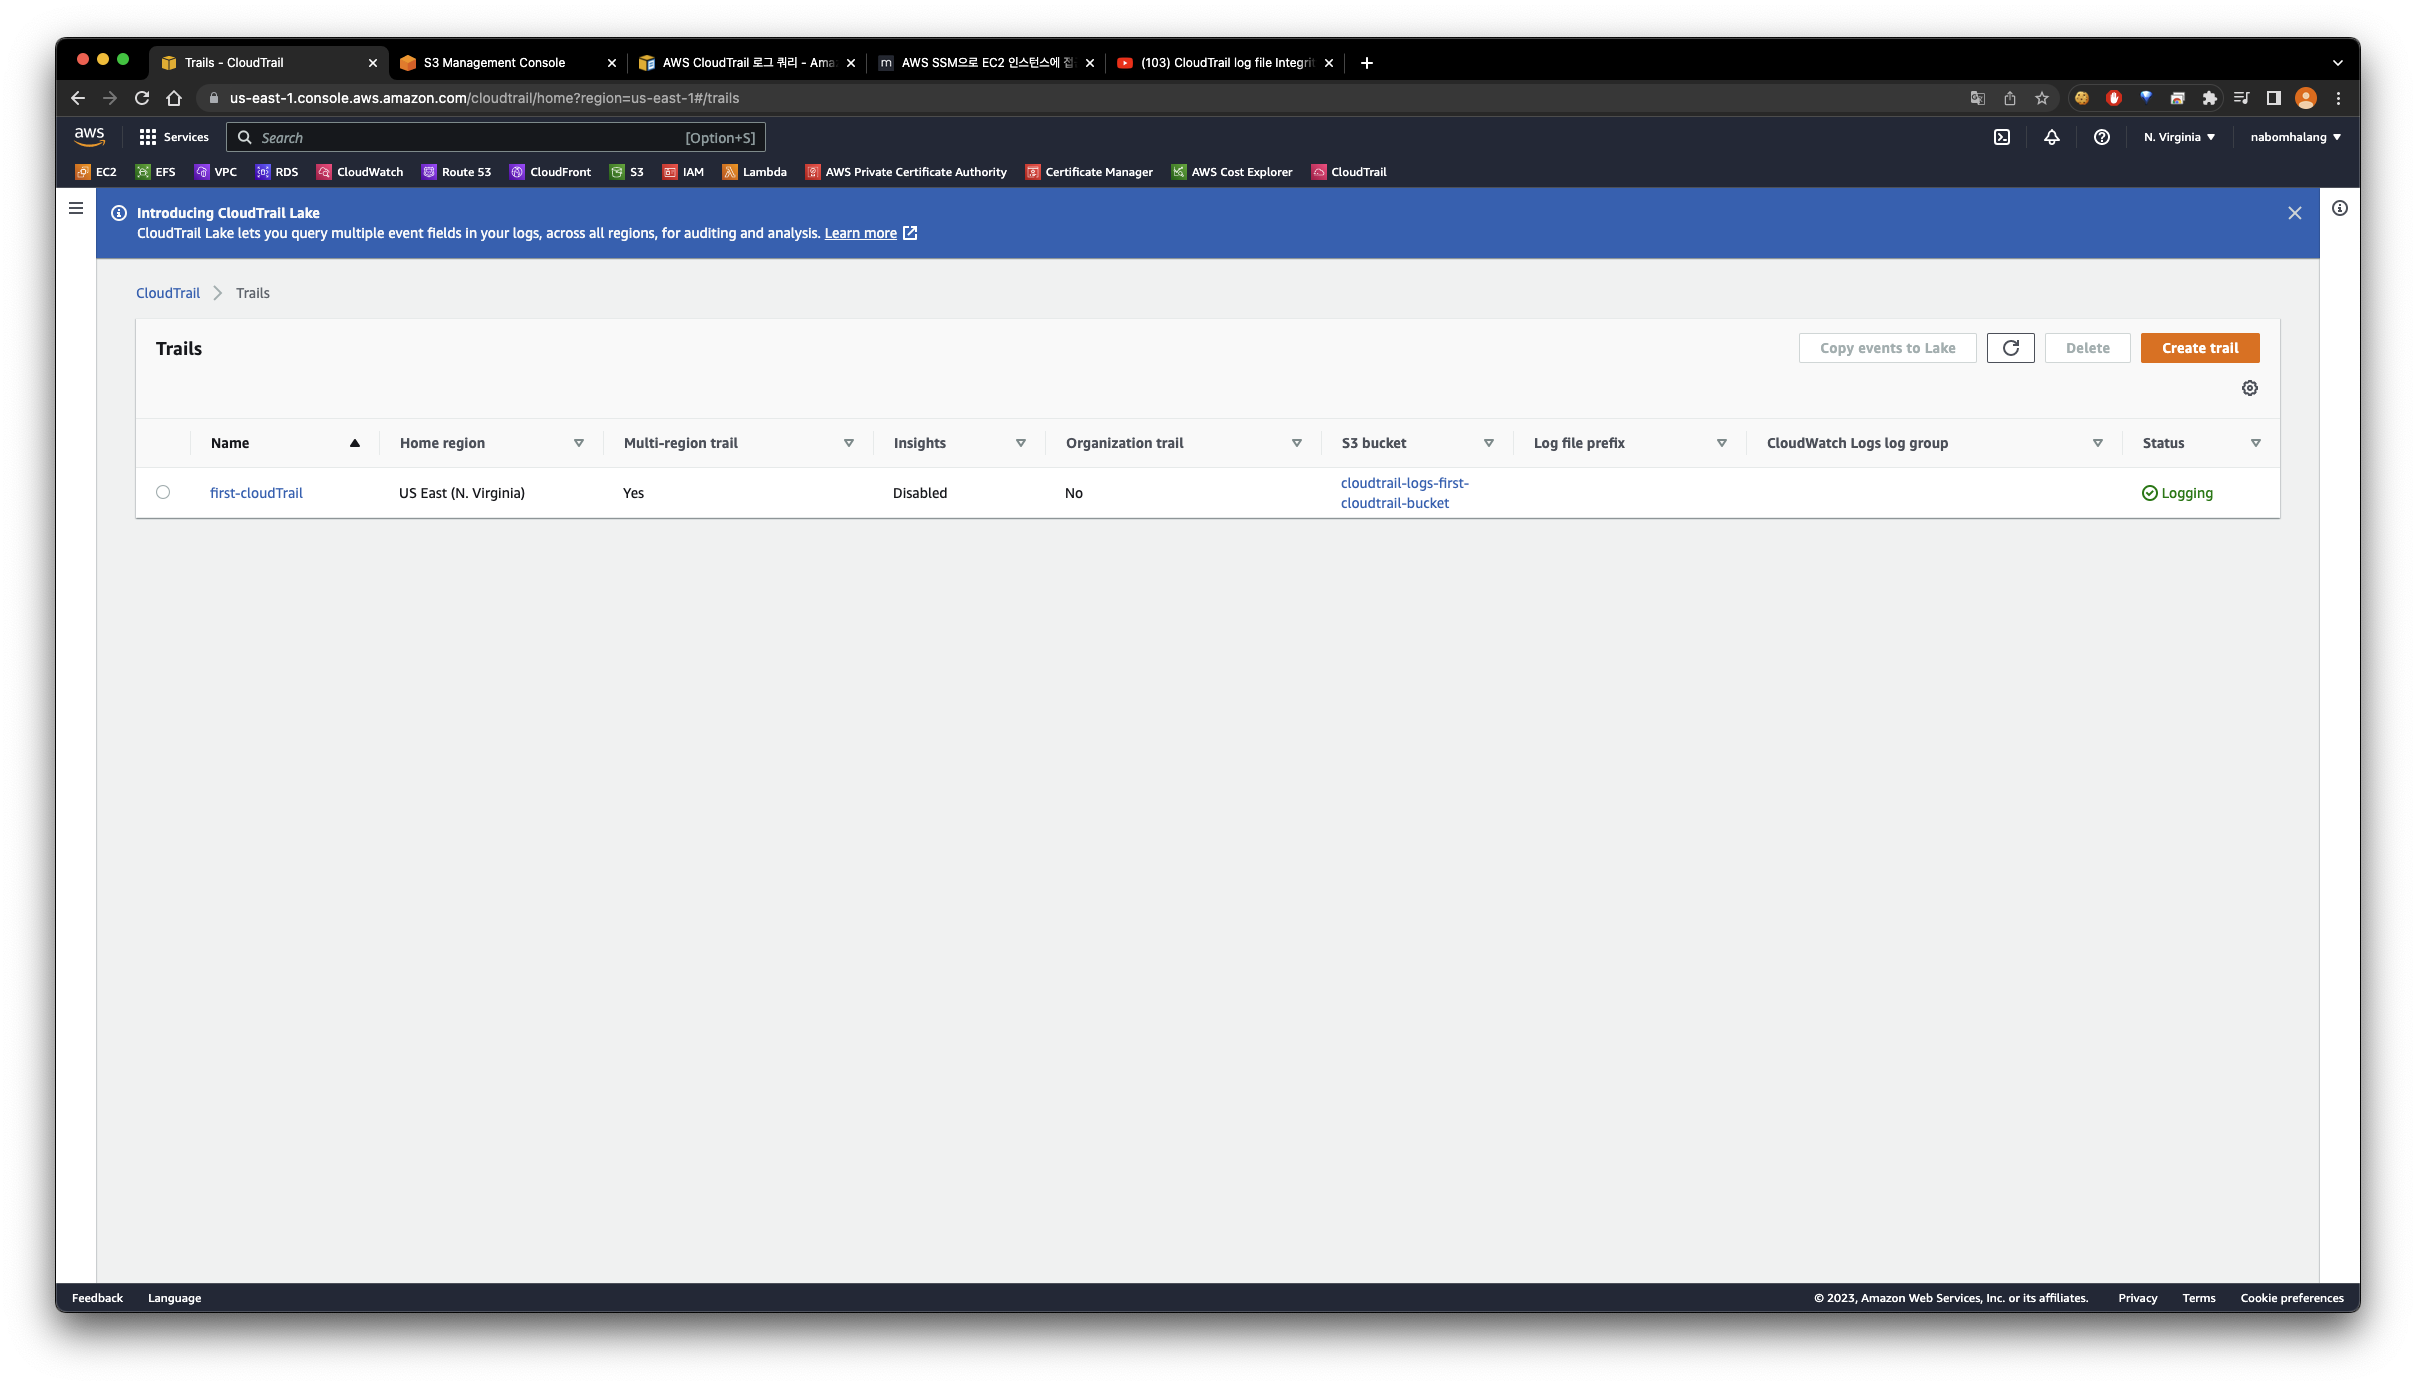Open the Language footer option

point(174,1298)
